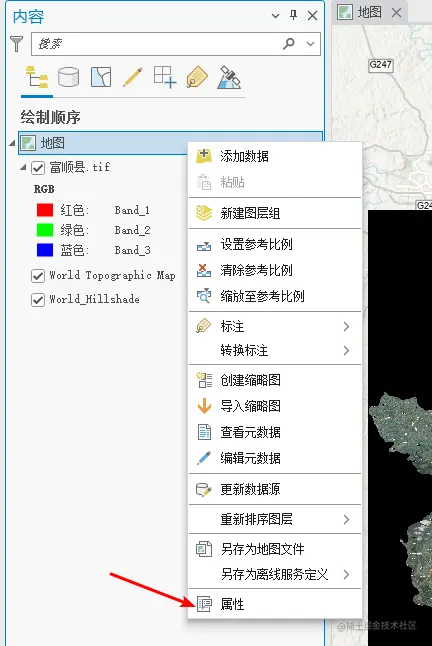
Task: Click the 新建图层组 layer stack icon
Action: point(204,213)
